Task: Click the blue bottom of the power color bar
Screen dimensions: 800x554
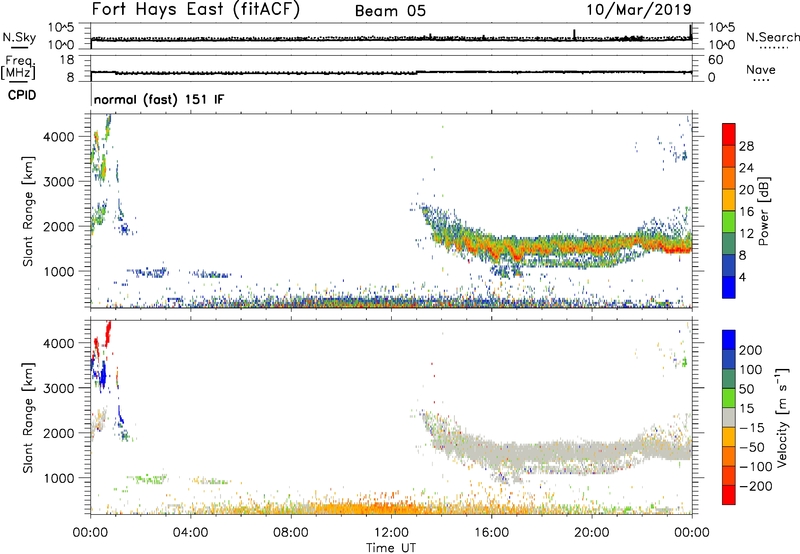Action: [729, 287]
